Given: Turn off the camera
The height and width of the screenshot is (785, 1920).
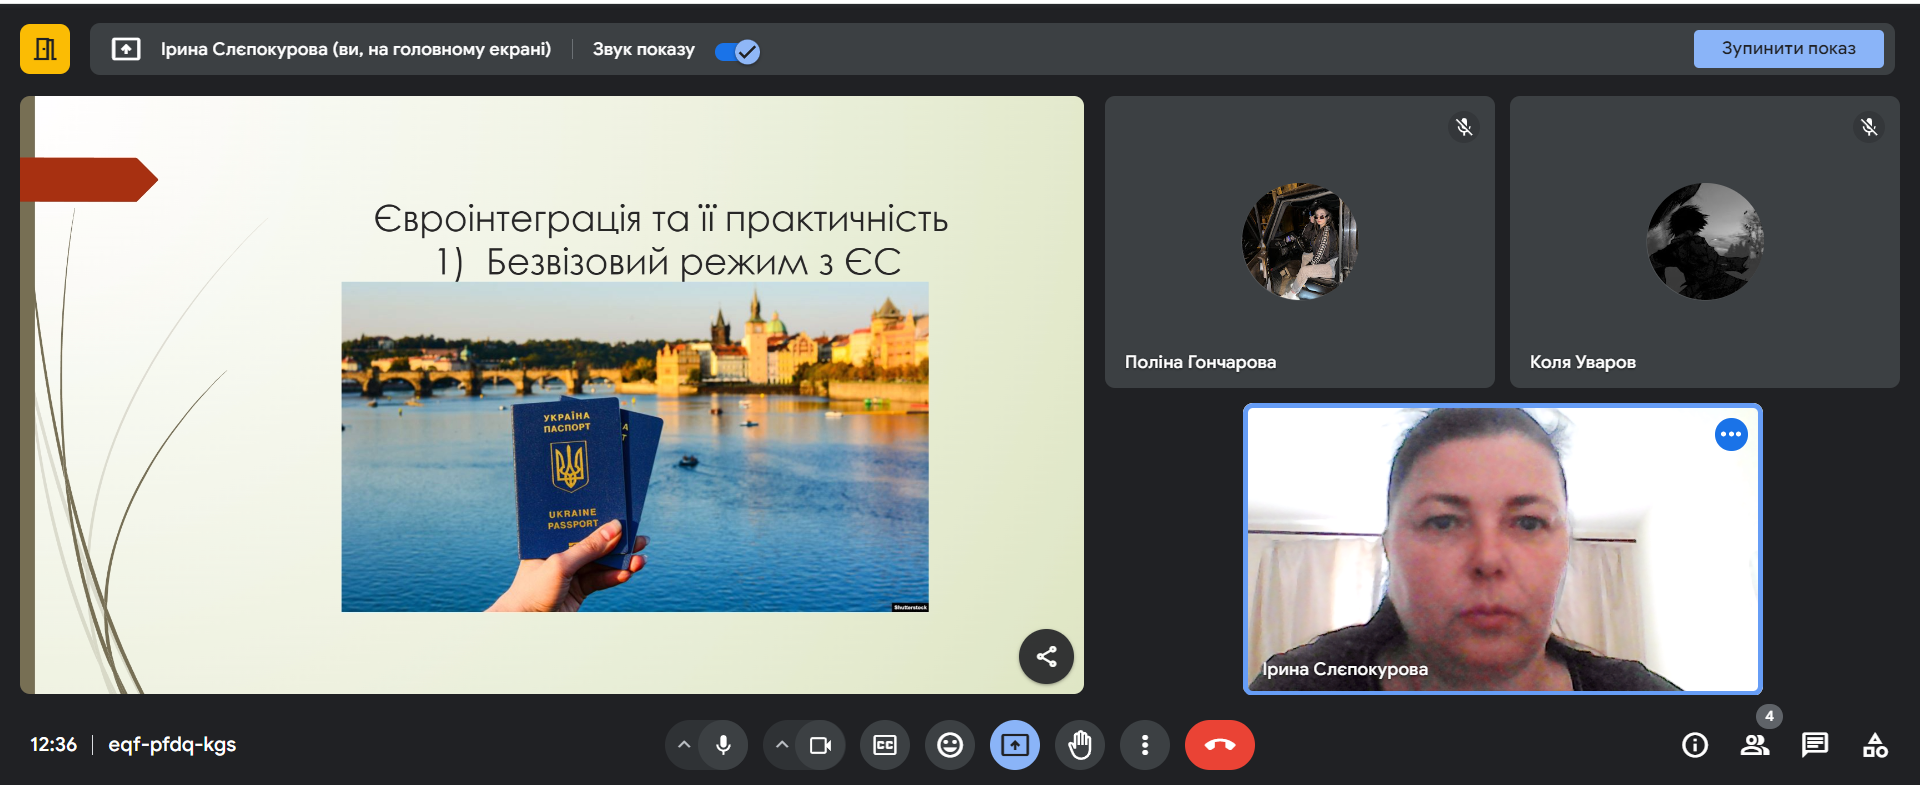Looking at the screenshot, I should coord(820,745).
